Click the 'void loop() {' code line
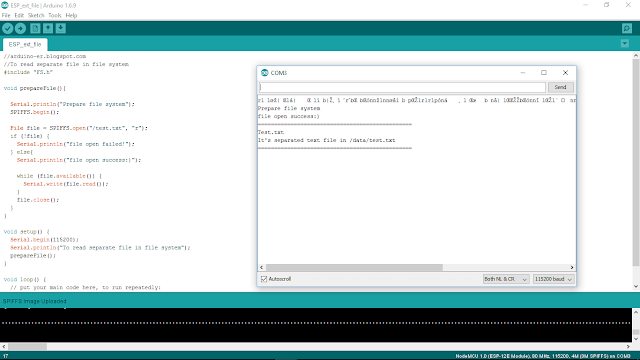Screen dimensions: 640x360 [x=25, y=280]
